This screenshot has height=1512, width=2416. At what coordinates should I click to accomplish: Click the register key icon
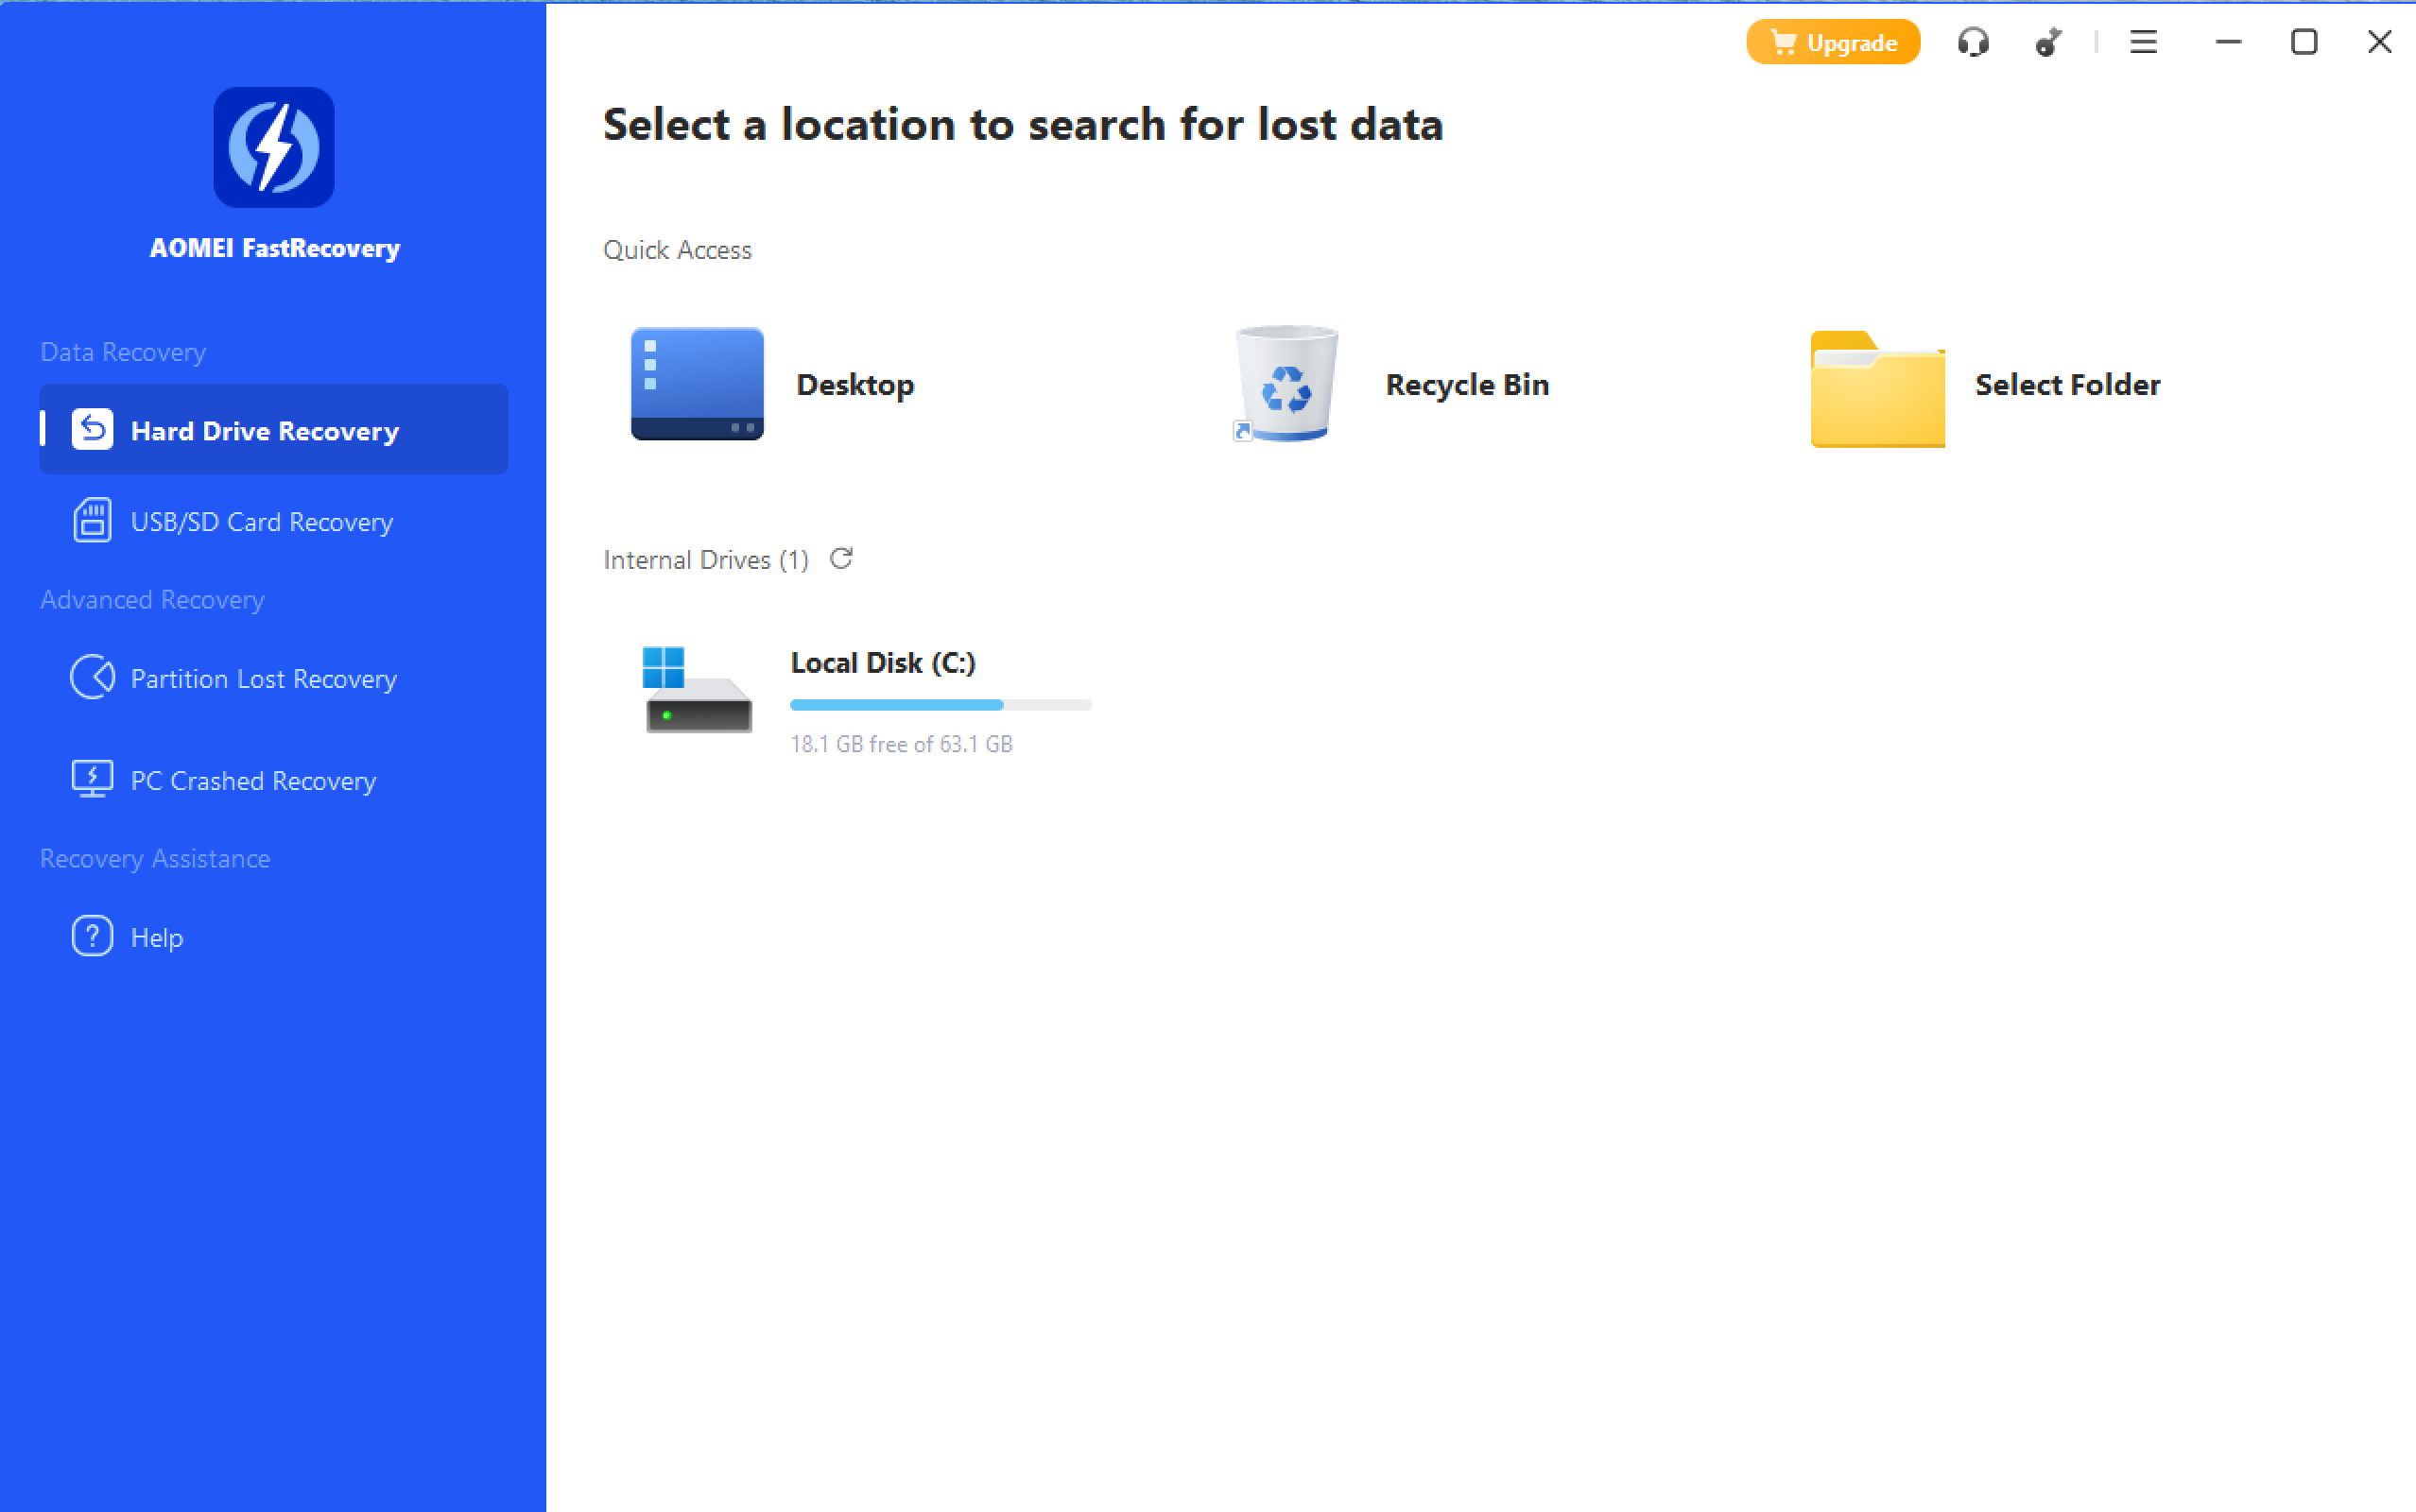coord(2047,42)
